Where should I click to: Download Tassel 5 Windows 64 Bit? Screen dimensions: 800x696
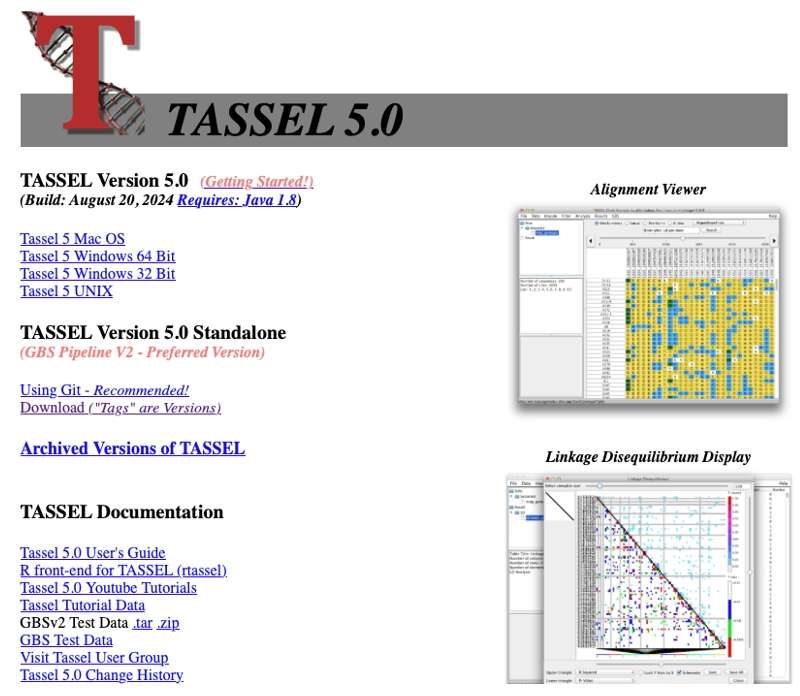click(97, 256)
